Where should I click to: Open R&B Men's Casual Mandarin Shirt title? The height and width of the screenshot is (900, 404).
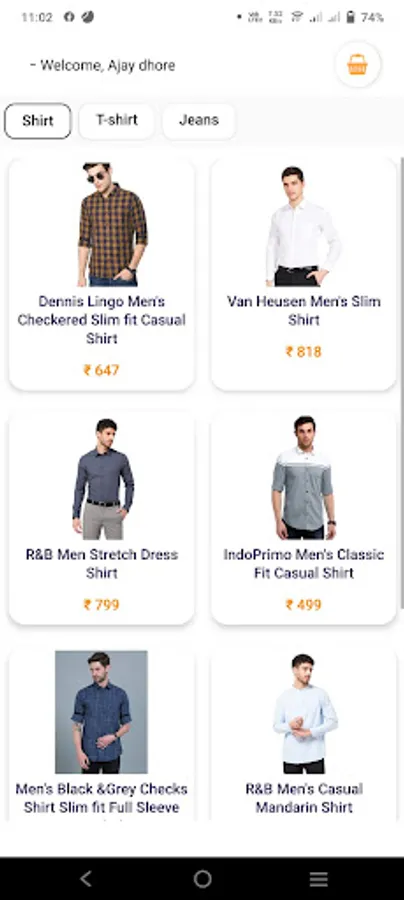click(304, 798)
